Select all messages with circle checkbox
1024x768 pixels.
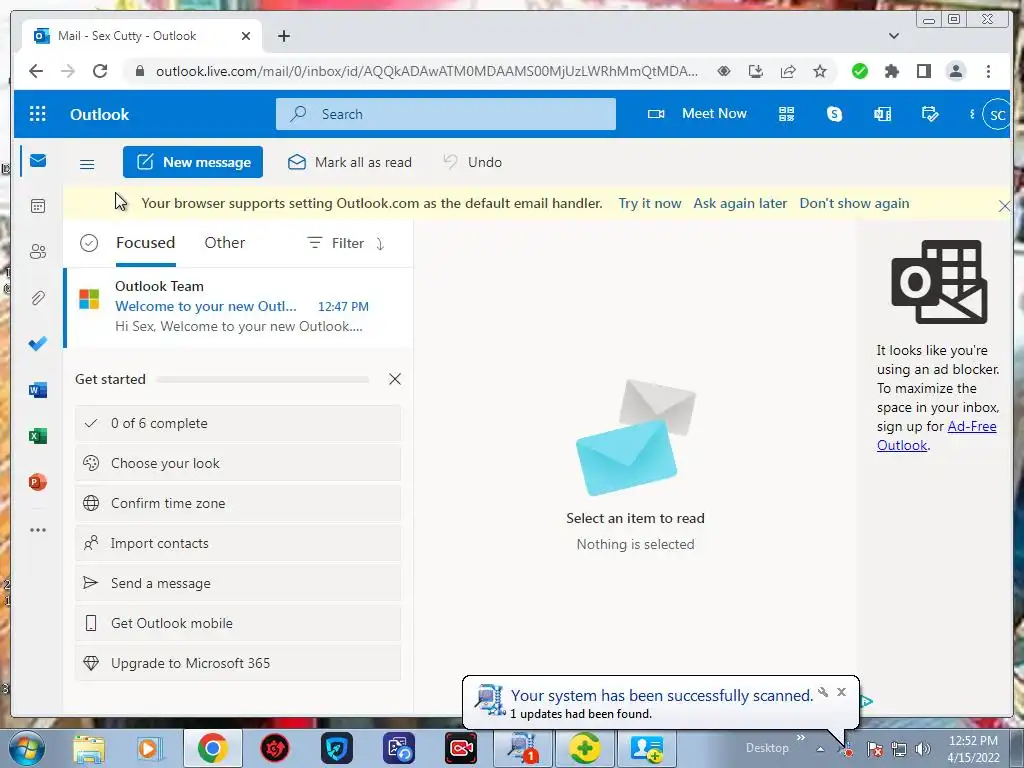click(89, 243)
